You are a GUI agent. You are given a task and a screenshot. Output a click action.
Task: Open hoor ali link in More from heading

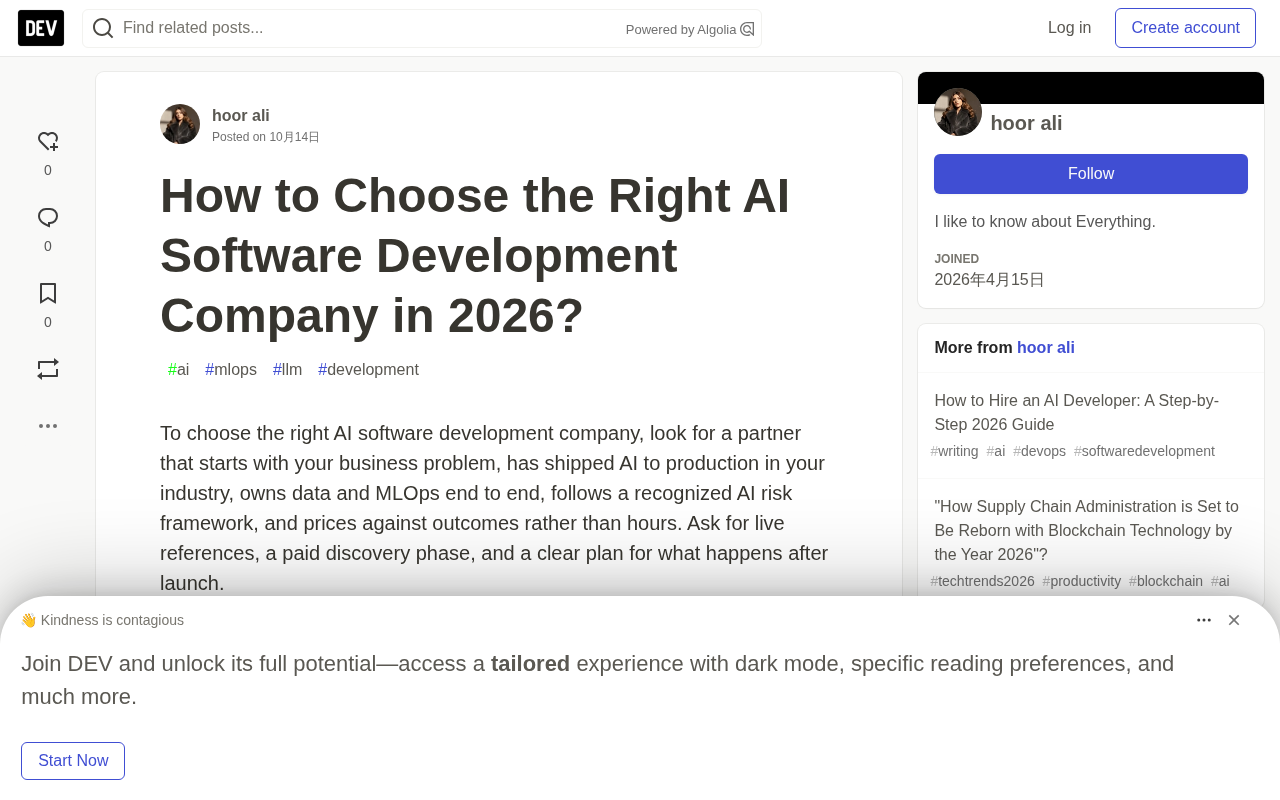point(1046,348)
